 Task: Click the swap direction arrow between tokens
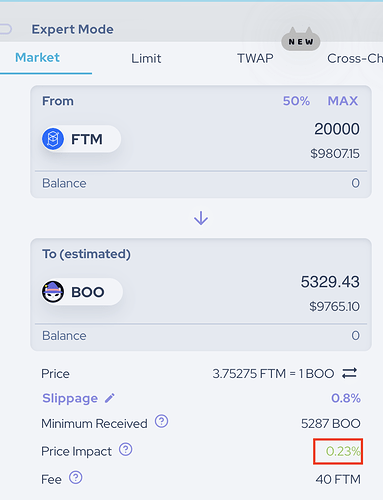[201, 218]
